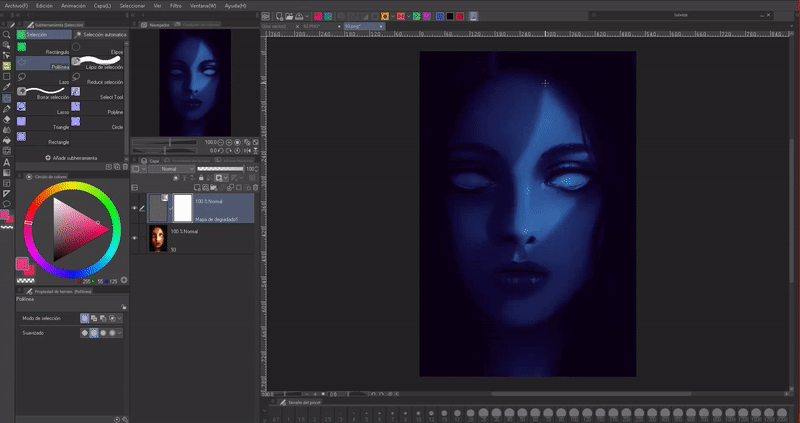Click the layer 93 thumbnail
Viewport: 800px width, 423px height.
[x=157, y=238]
